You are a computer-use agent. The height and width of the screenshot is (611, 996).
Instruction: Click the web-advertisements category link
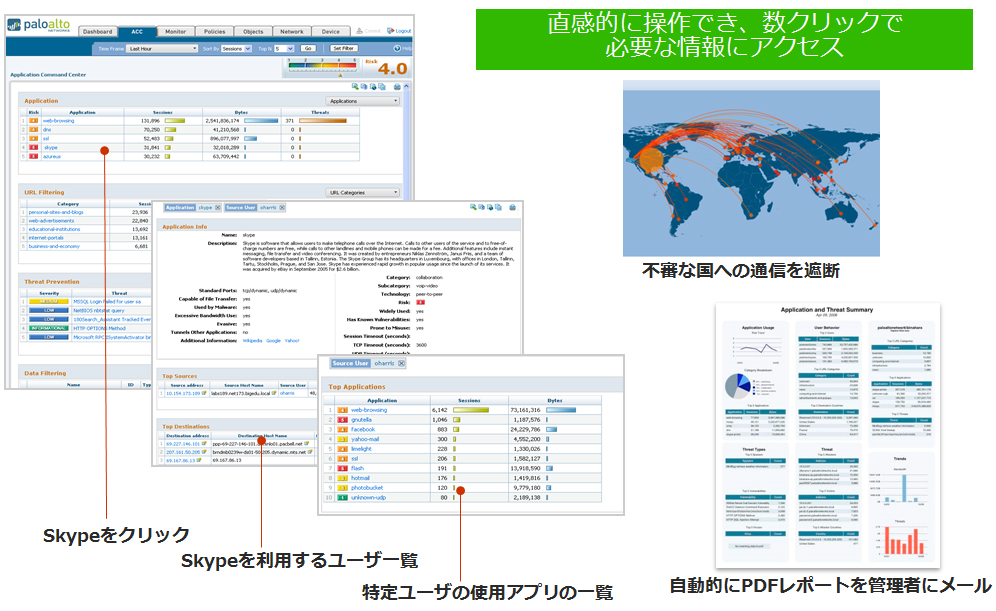coord(51,220)
